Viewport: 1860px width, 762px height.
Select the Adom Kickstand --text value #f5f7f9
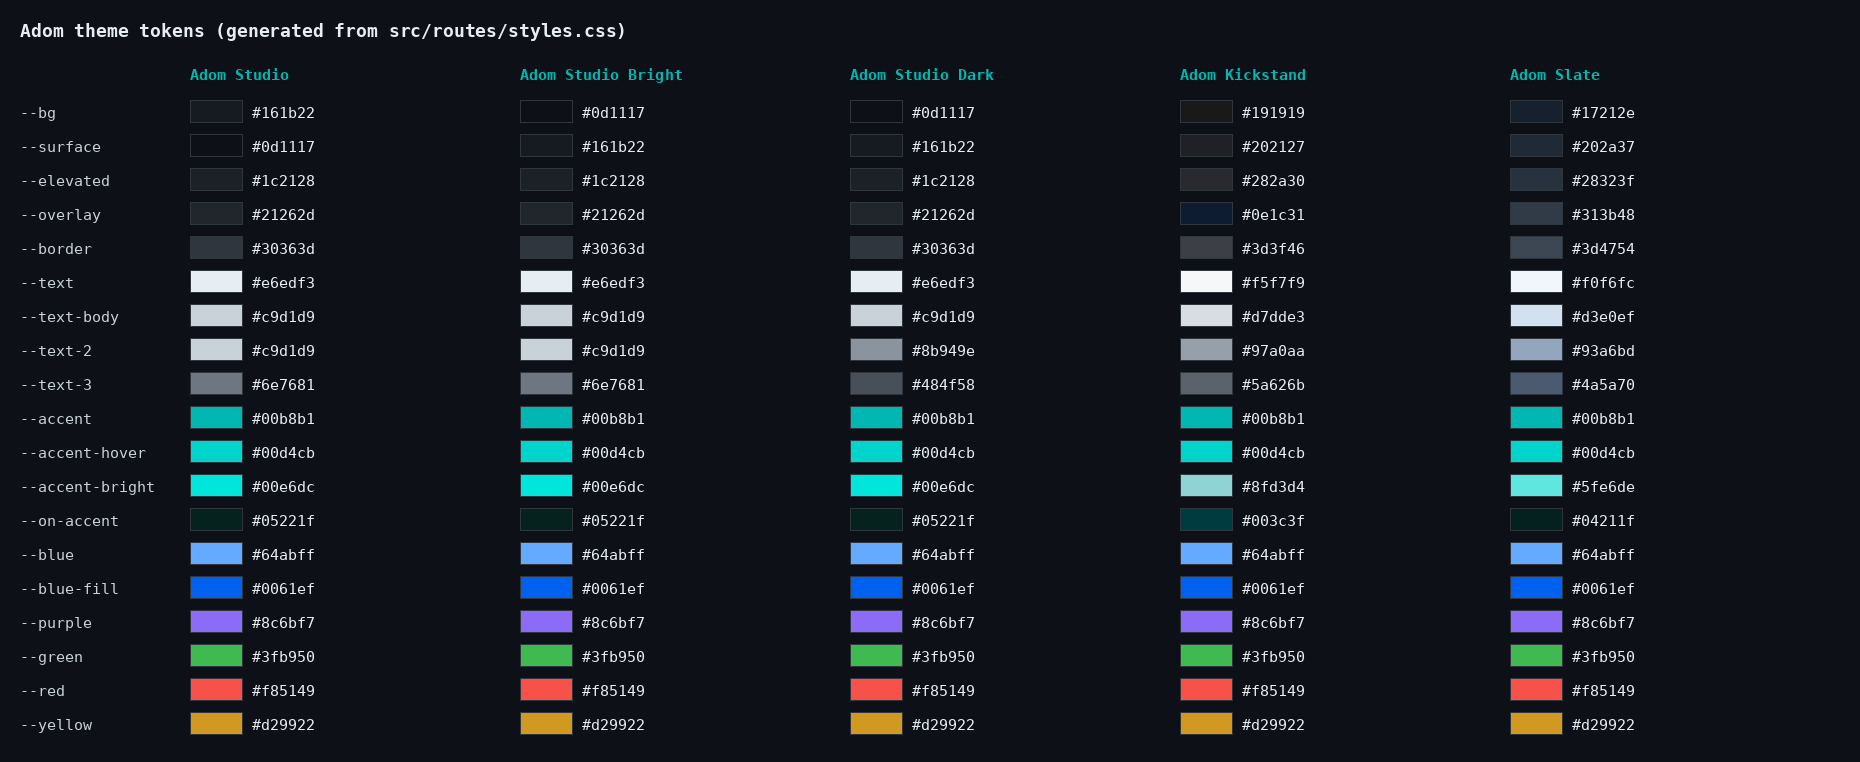(1273, 283)
